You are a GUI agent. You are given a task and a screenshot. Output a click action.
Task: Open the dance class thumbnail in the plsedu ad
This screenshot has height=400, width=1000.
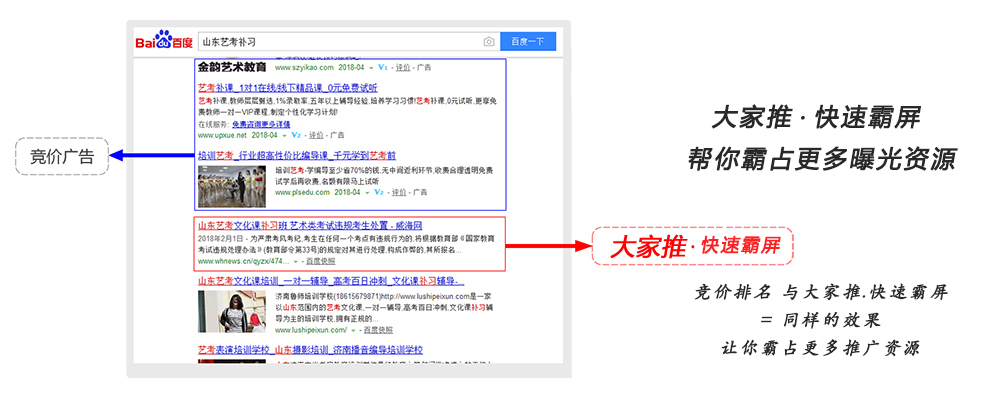(232, 186)
